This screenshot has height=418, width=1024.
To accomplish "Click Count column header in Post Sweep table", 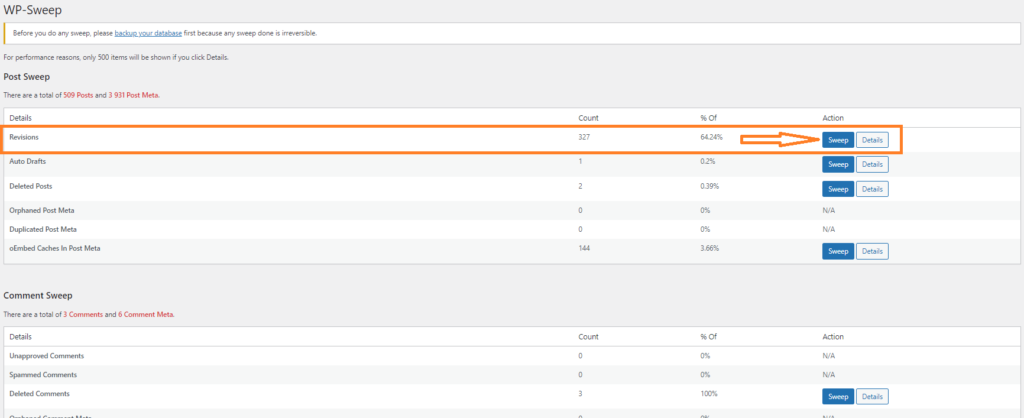I will click(x=588, y=118).
